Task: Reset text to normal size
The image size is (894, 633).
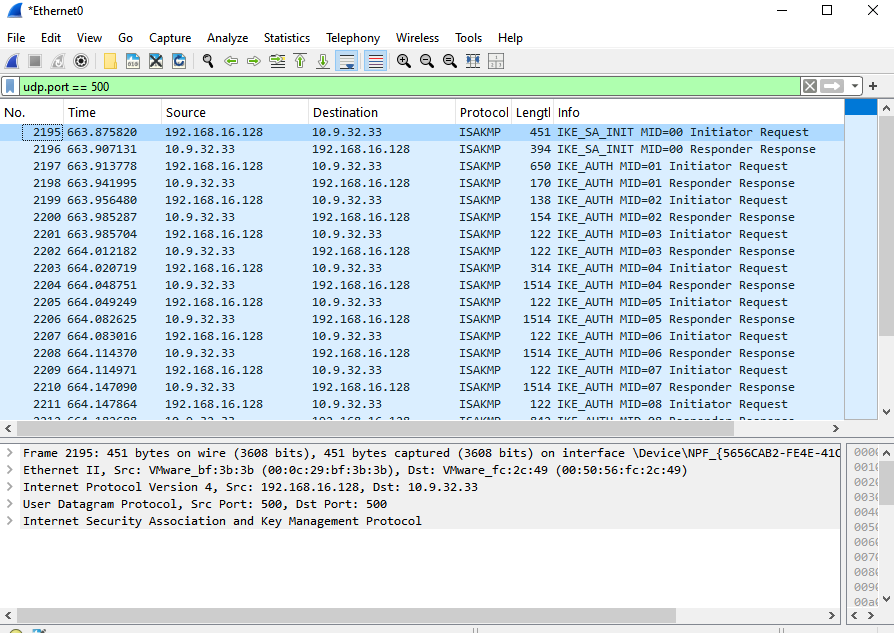Action: (450, 61)
